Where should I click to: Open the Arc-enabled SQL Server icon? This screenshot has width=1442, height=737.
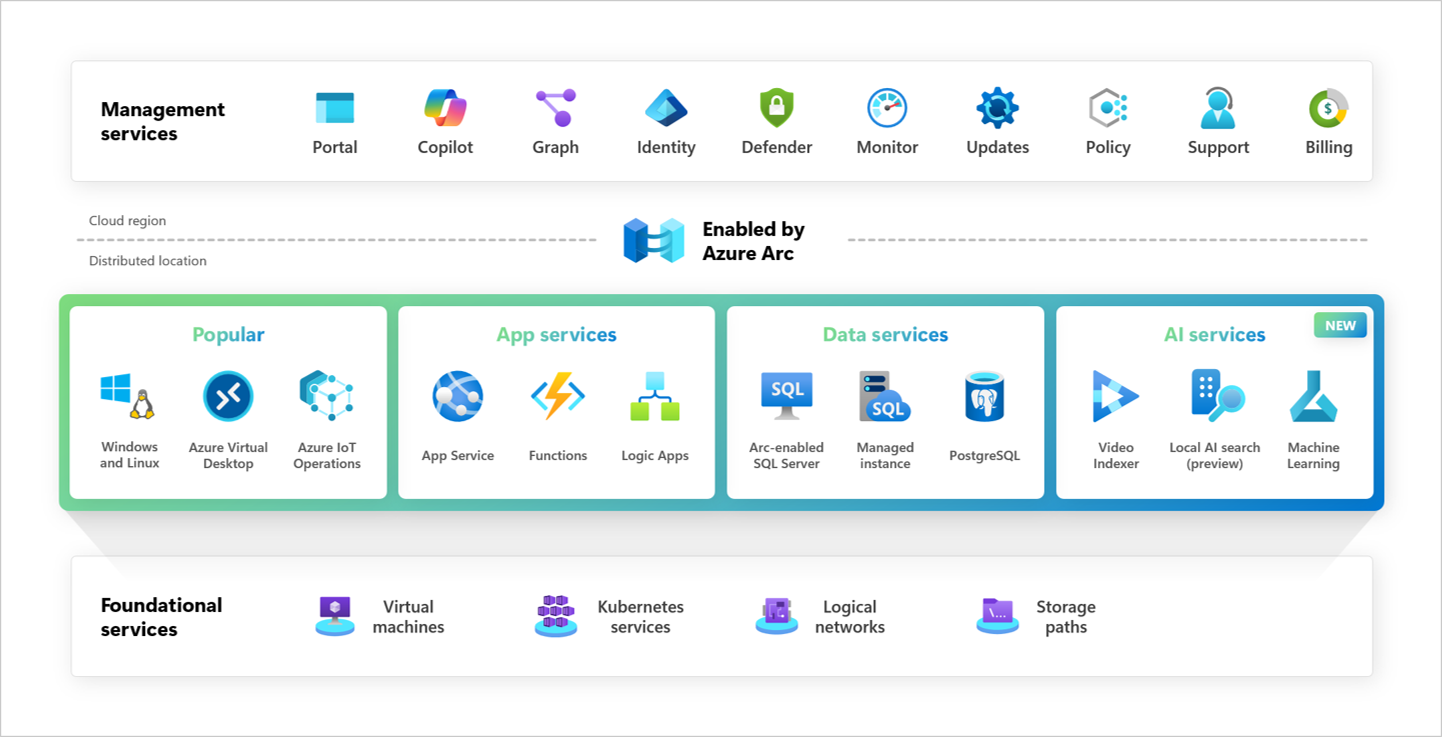(x=786, y=396)
